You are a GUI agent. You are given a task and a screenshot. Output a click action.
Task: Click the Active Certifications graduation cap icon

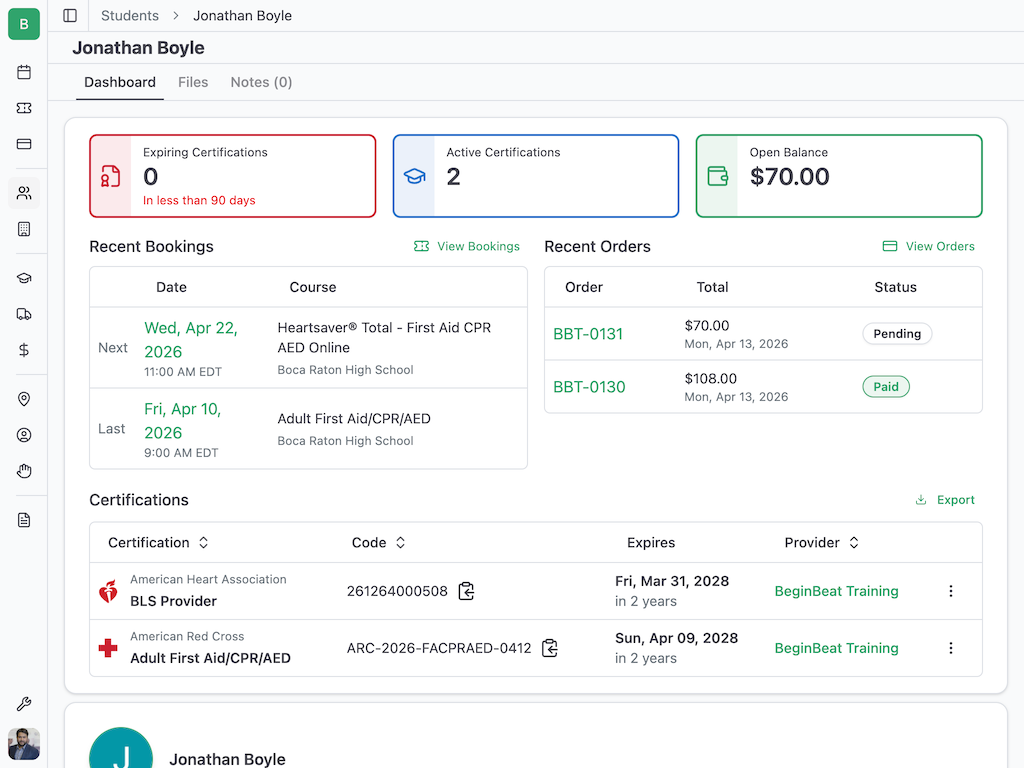[x=414, y=176]
